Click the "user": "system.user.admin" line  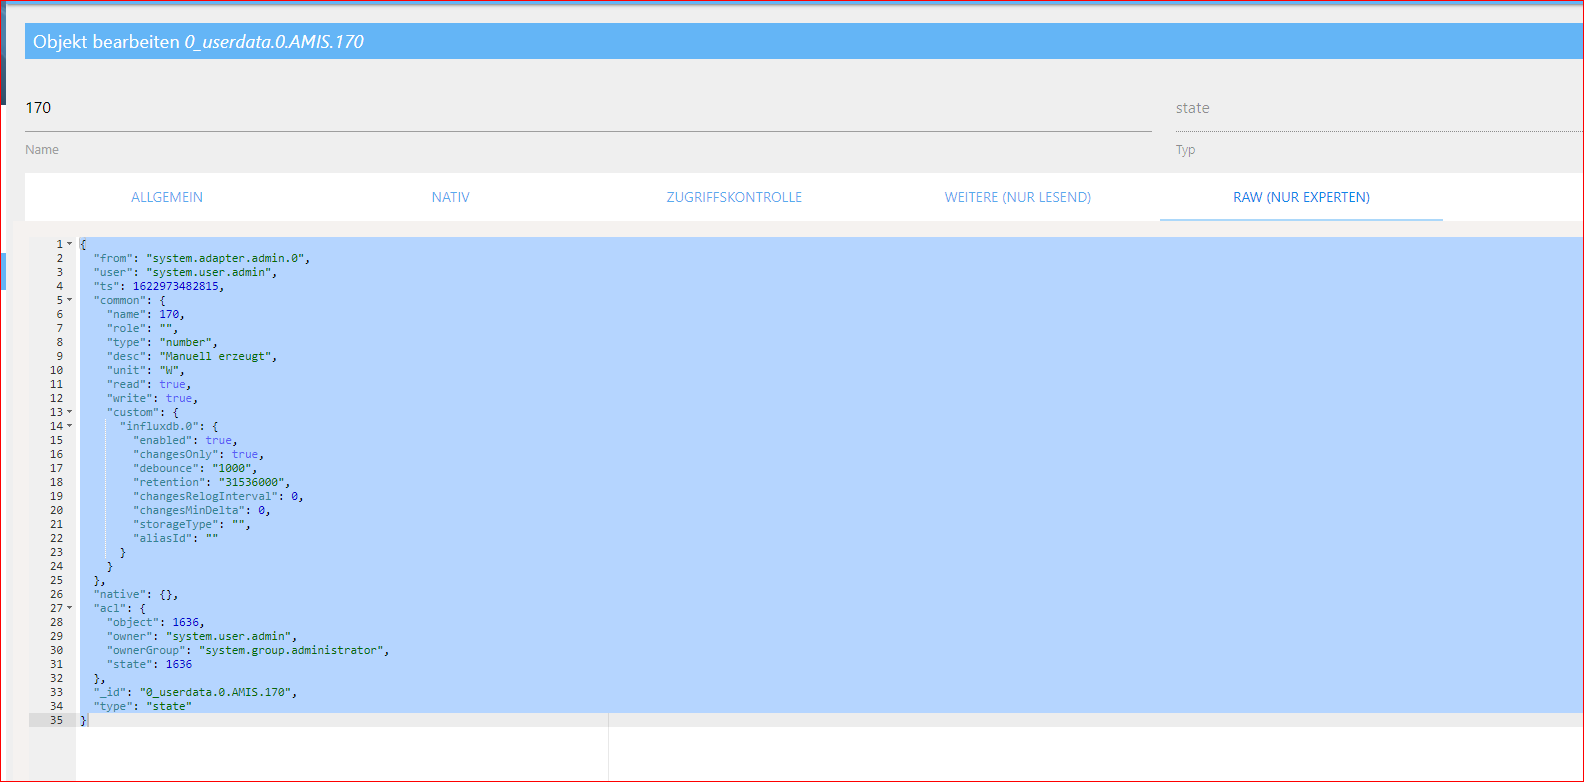click(185, 272)
